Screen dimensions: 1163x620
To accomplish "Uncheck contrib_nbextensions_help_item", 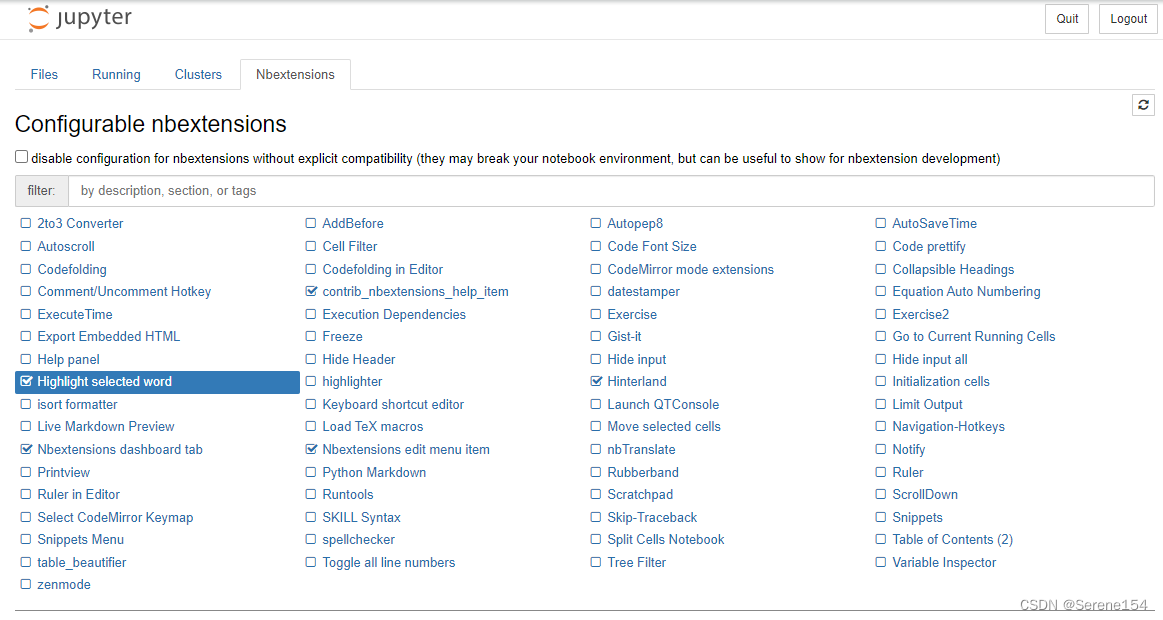I will pos(312,292).
